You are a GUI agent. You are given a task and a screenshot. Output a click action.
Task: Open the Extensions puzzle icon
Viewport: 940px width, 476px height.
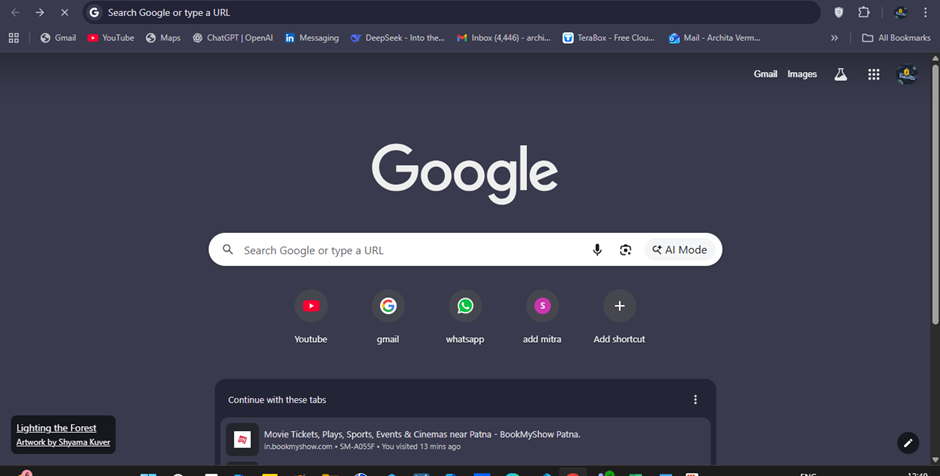click(864, 12)
